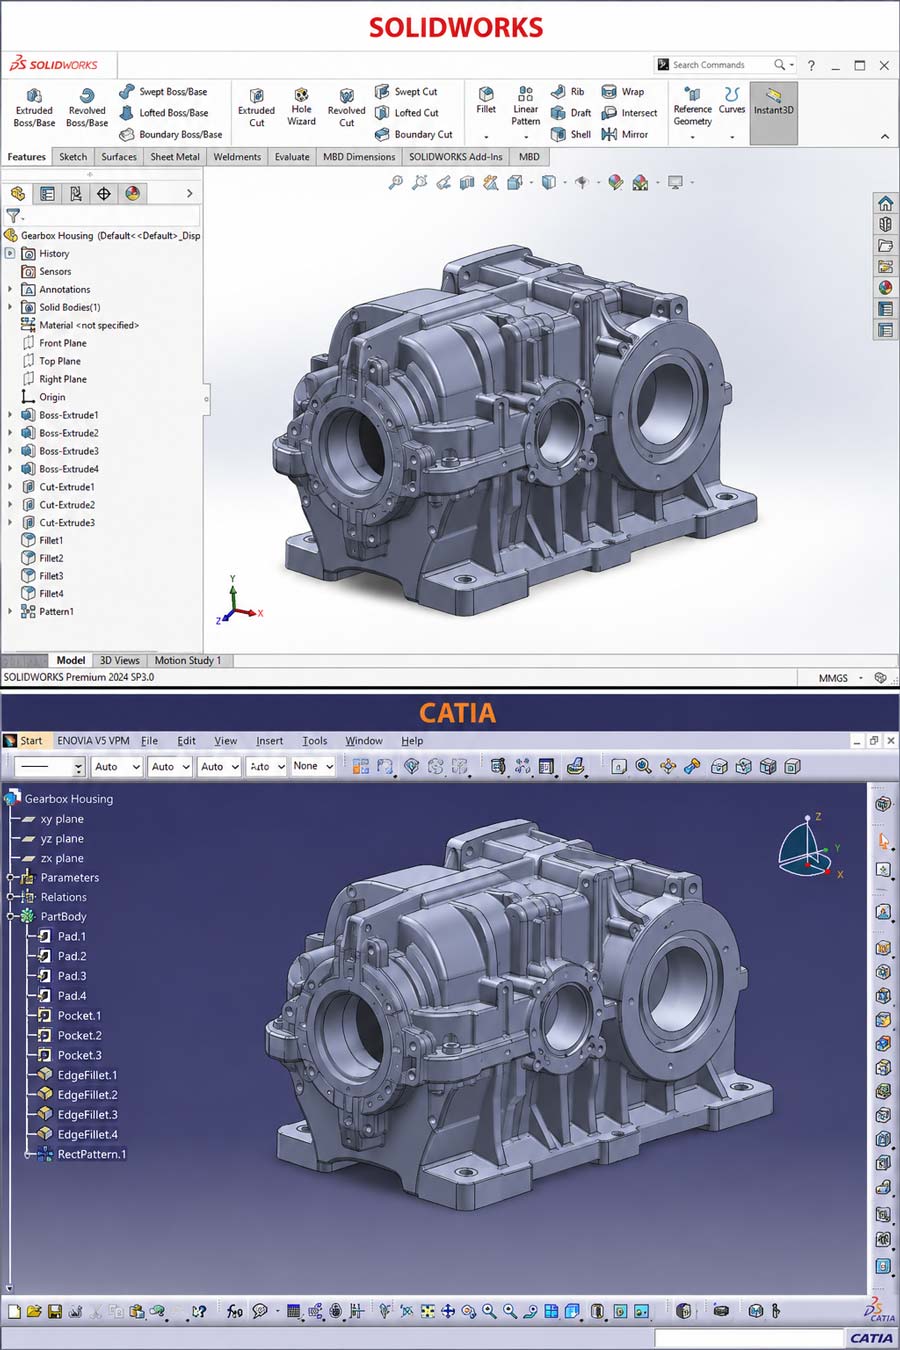Expand the FeatureManager panel arrow
The height and width of the screenshot is (1350, 900).
(x=189, y=194)
